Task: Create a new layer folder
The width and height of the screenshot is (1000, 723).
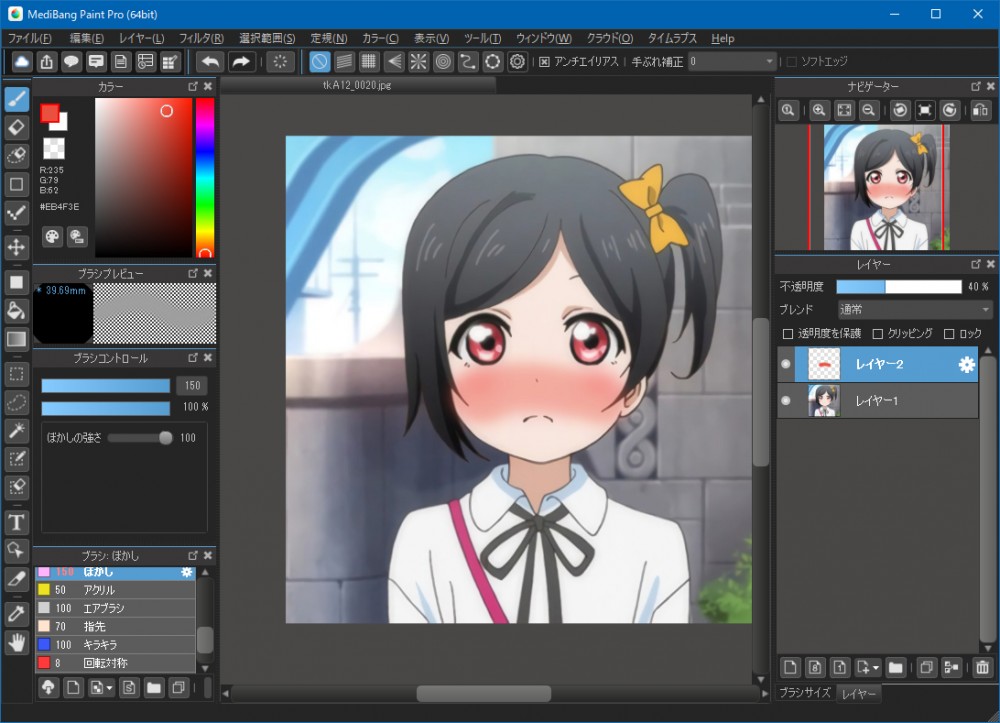Action: 896,668
